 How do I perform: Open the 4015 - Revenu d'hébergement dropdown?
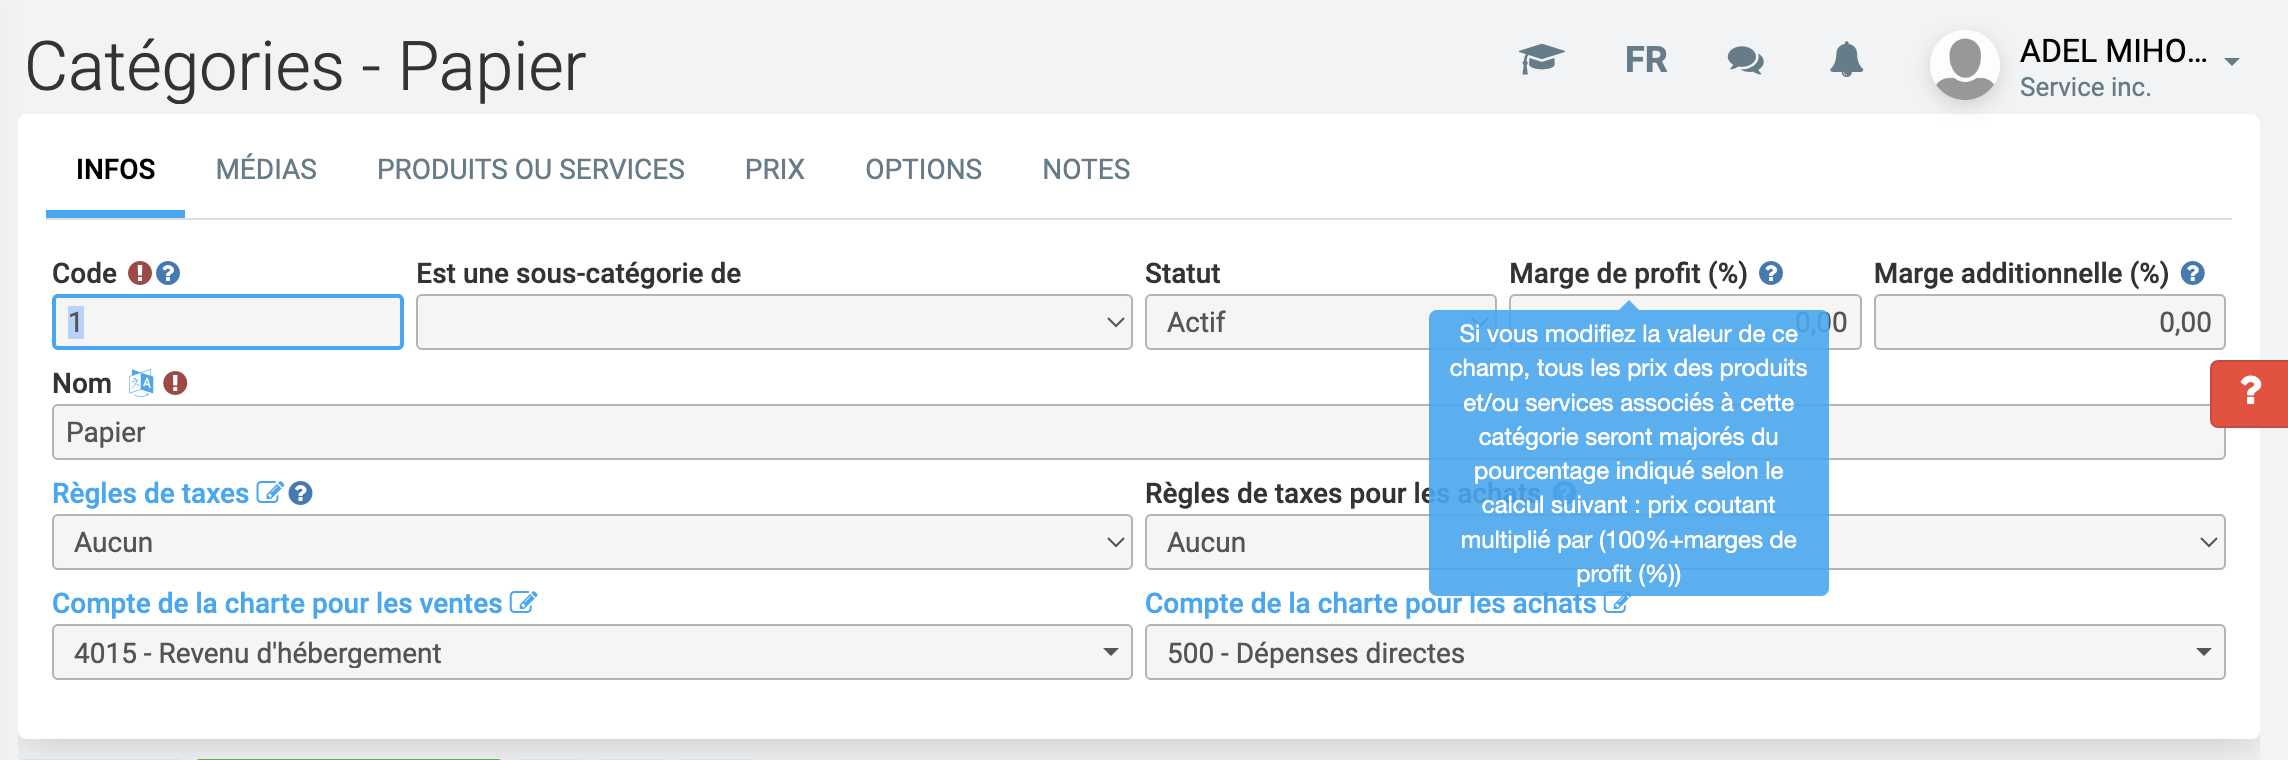pos(591,652)
